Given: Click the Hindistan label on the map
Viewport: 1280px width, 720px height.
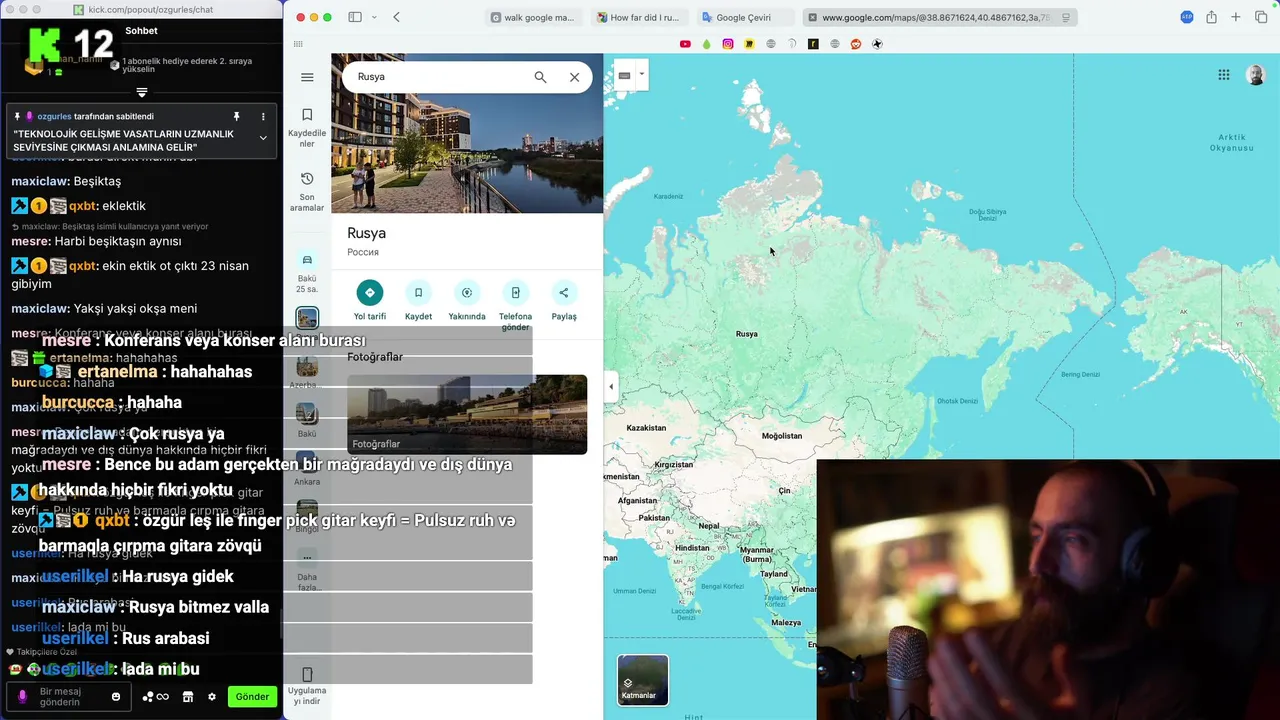Looking at the screenshot, I should pyautogui.click(x=692, y=548).
